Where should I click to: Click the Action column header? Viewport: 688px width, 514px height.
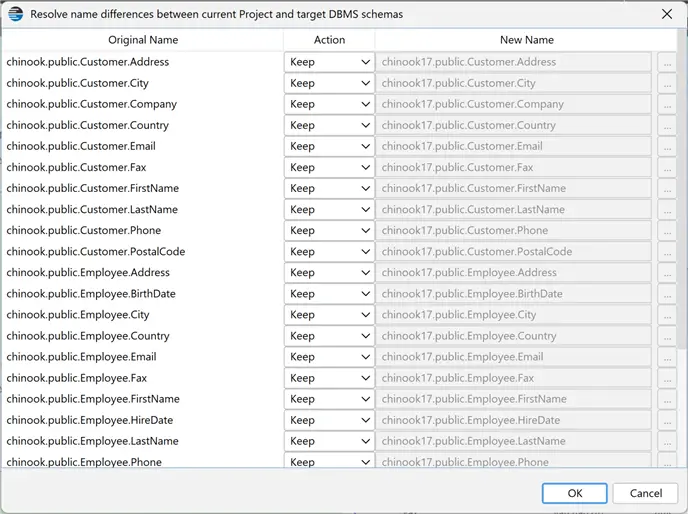coord(329,40)
